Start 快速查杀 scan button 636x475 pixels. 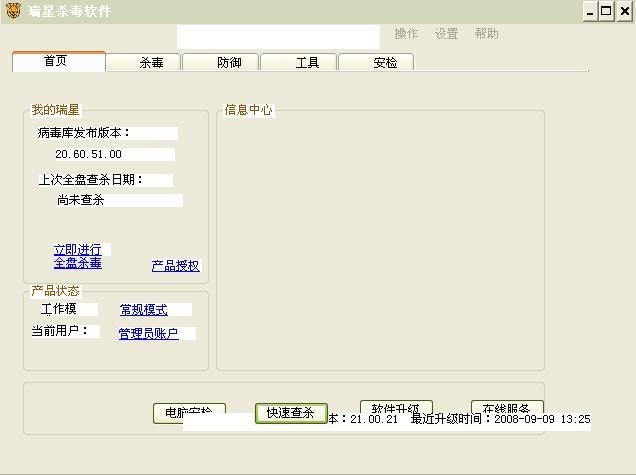291,413
